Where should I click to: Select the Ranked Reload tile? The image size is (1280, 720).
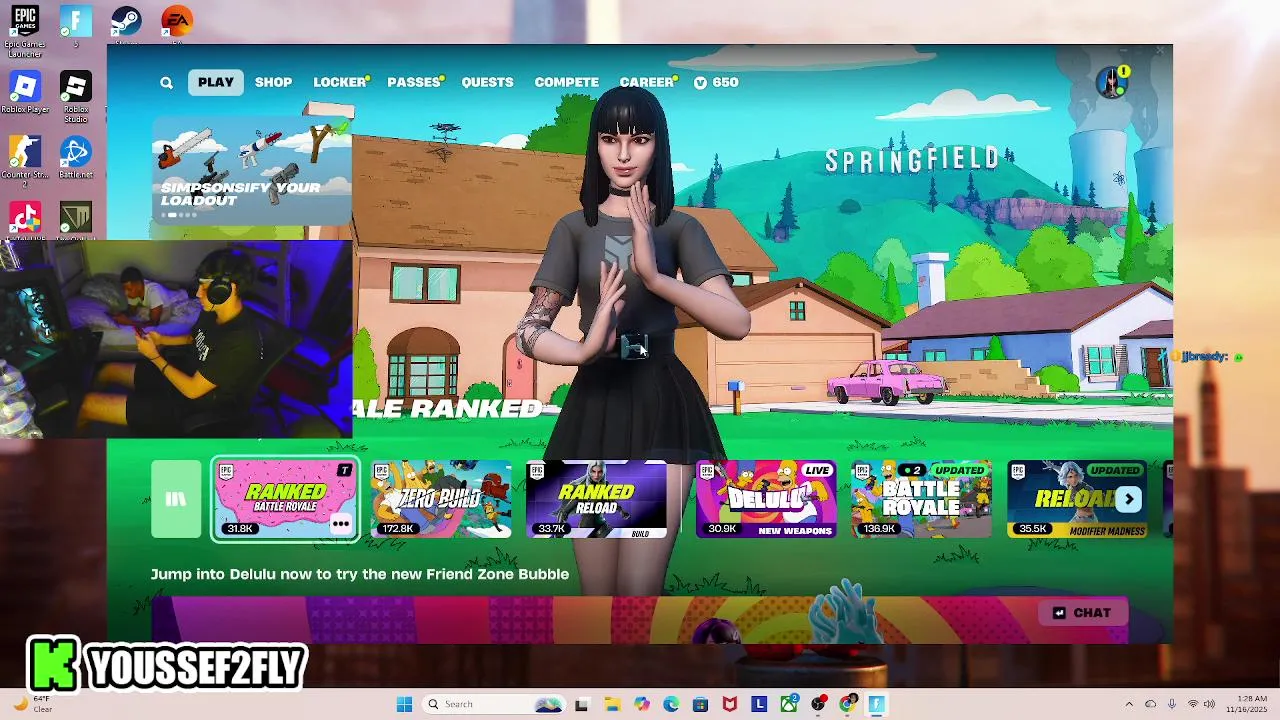(596, 499)
